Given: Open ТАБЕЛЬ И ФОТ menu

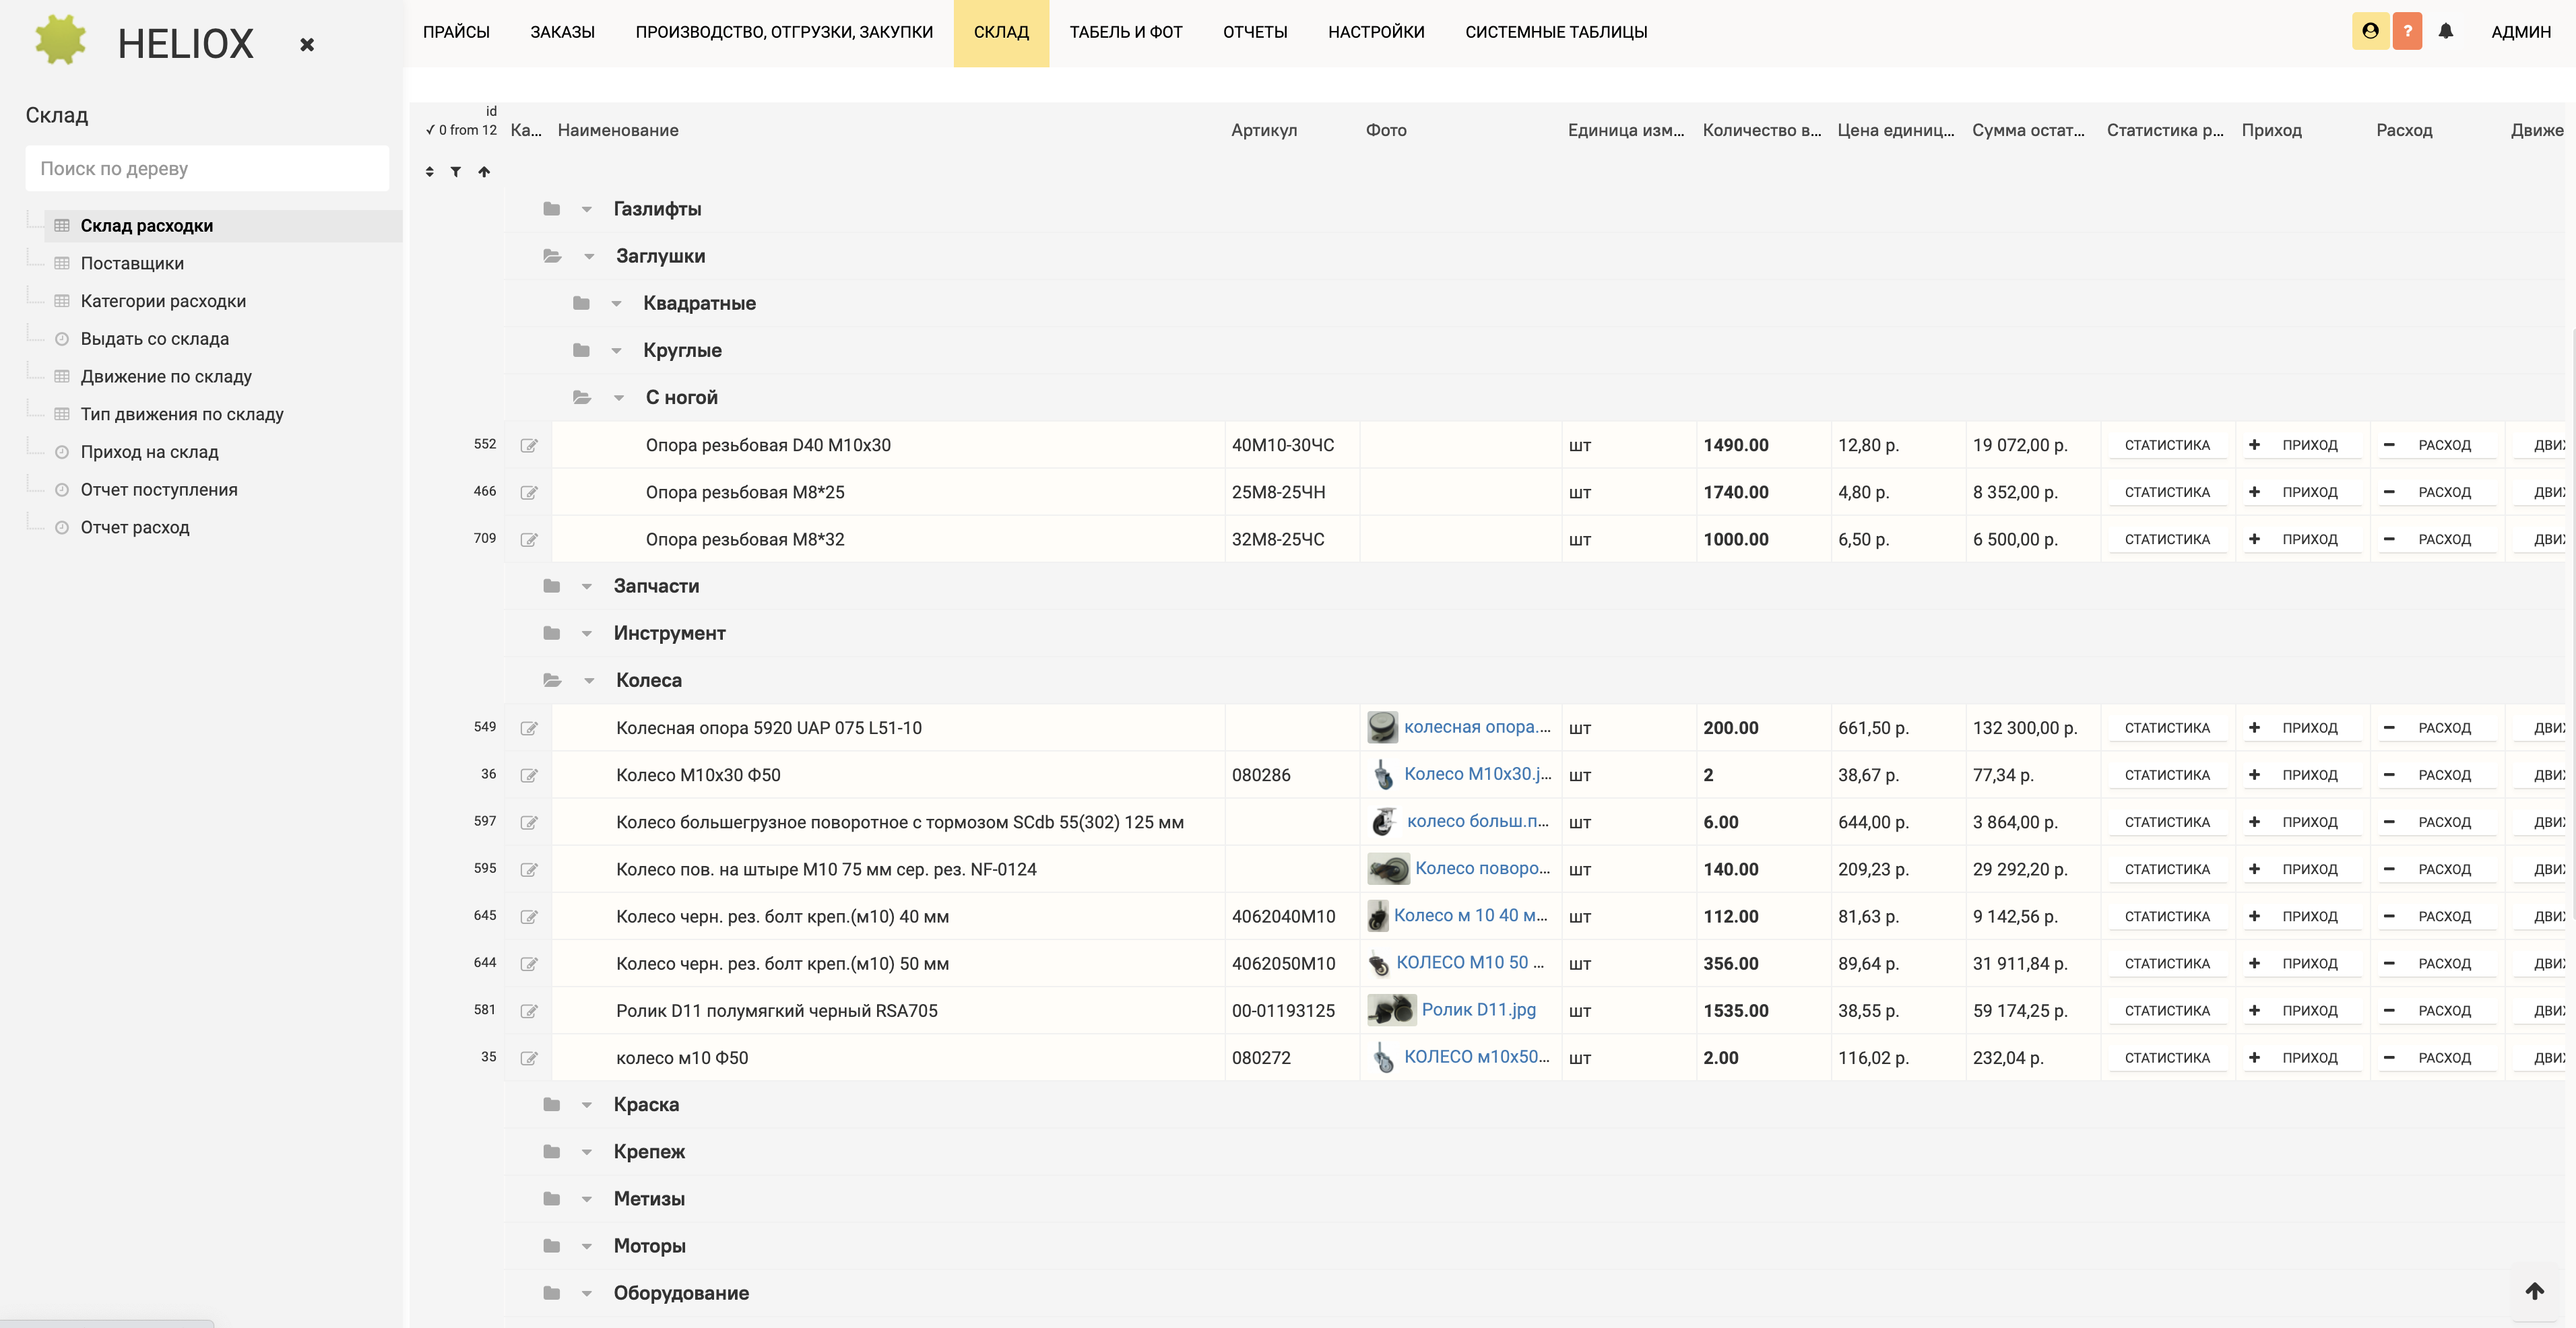Looking at the screenshot, I should click(1126, 32).
